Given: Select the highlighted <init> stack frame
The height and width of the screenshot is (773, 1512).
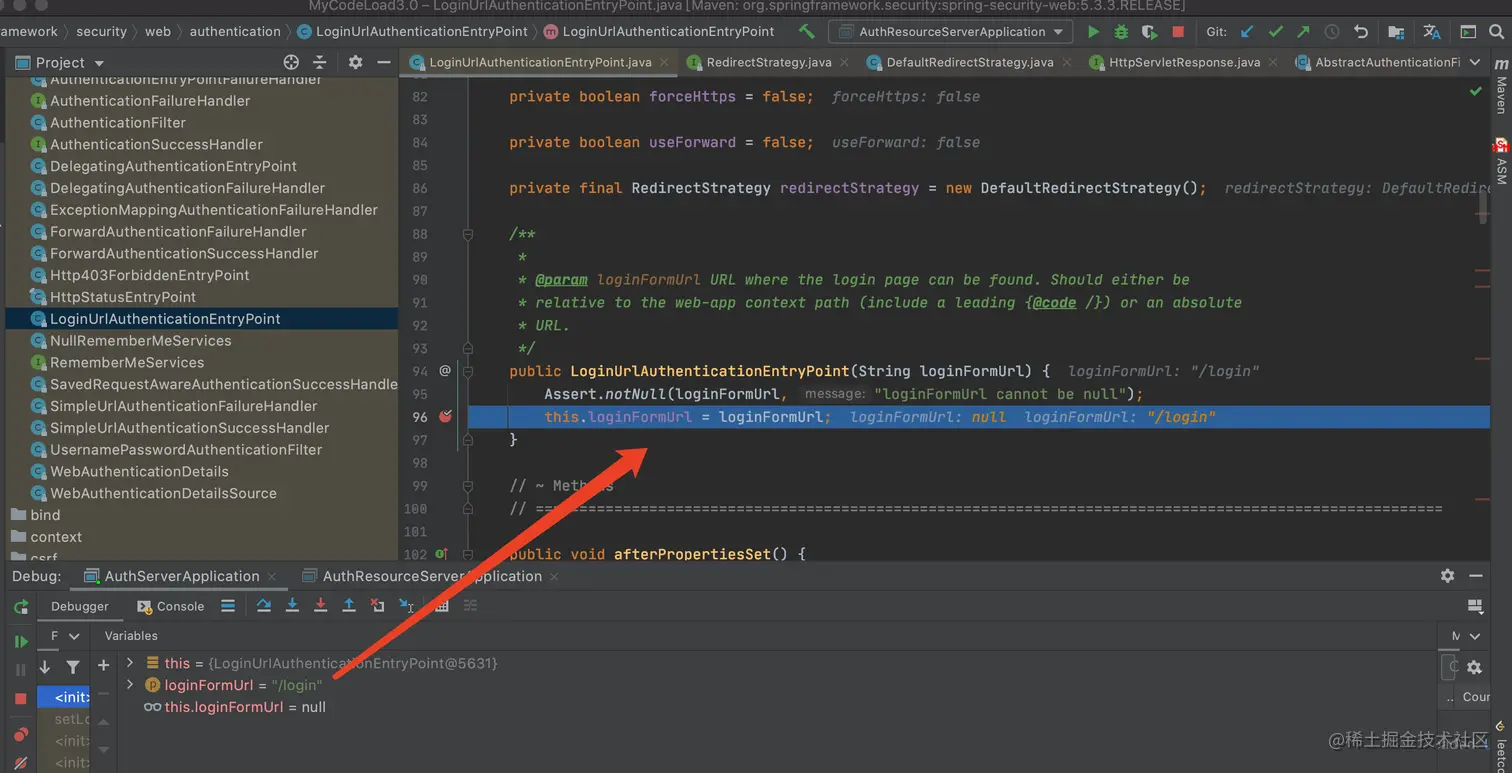Looking at the screenshot, I should tap(64, 697).
